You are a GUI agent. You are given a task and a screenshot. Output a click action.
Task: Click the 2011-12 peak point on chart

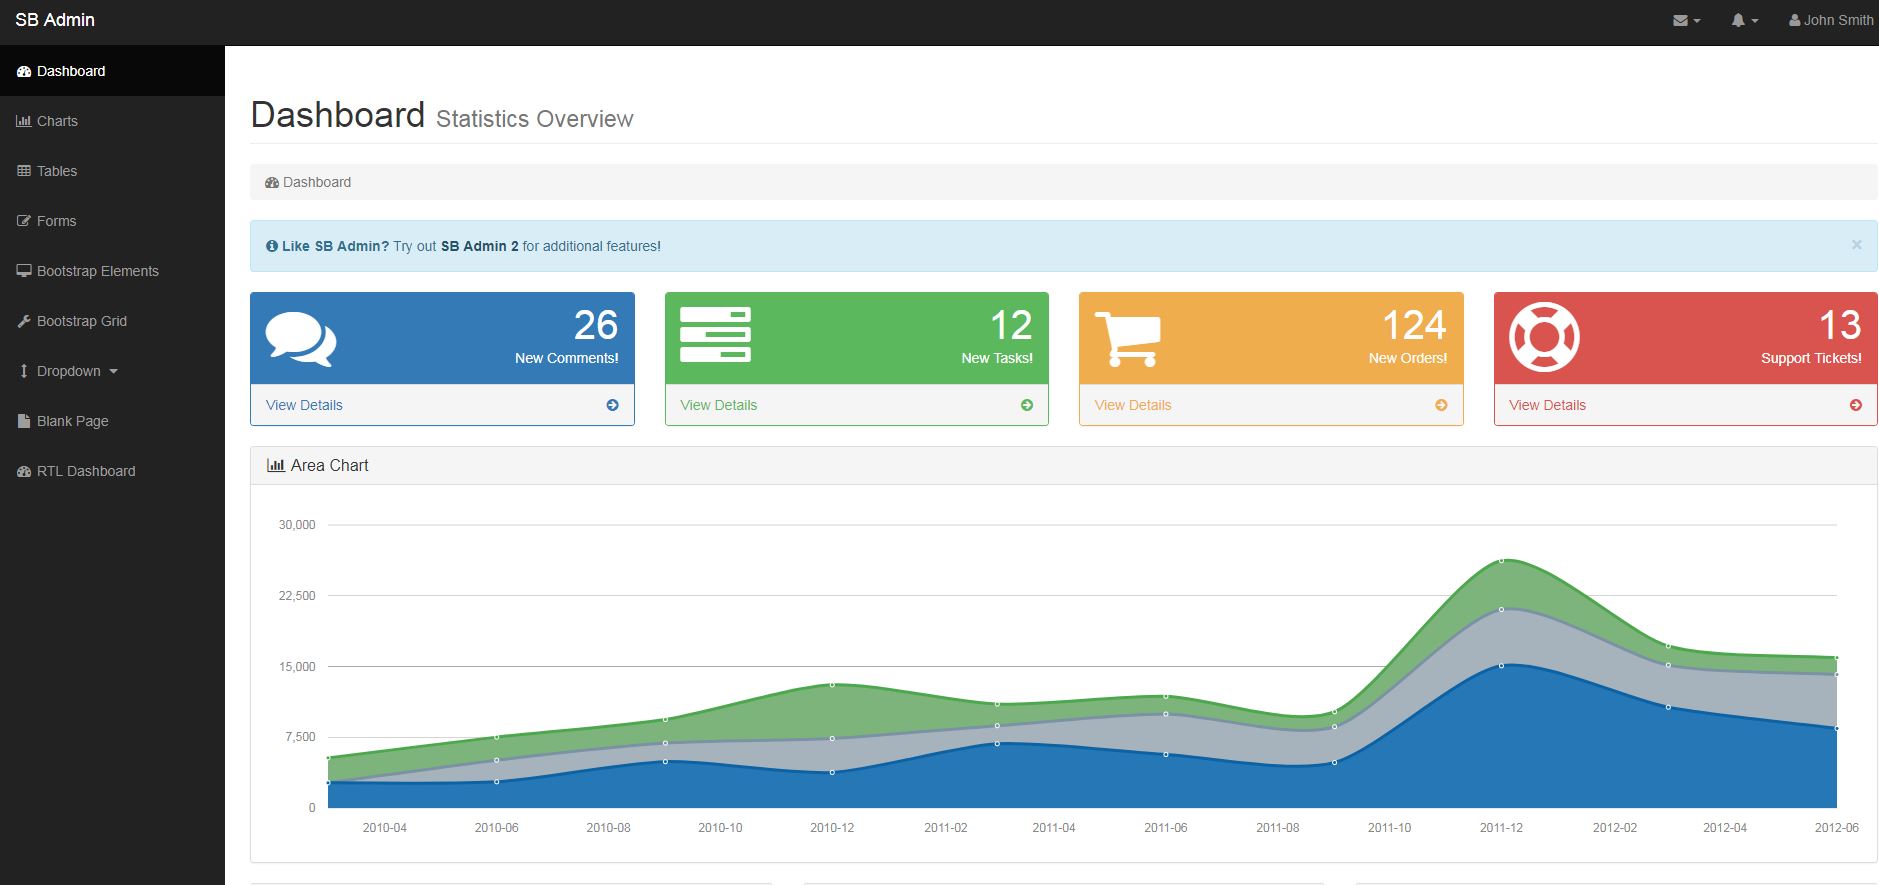[x=1501, y=560]
